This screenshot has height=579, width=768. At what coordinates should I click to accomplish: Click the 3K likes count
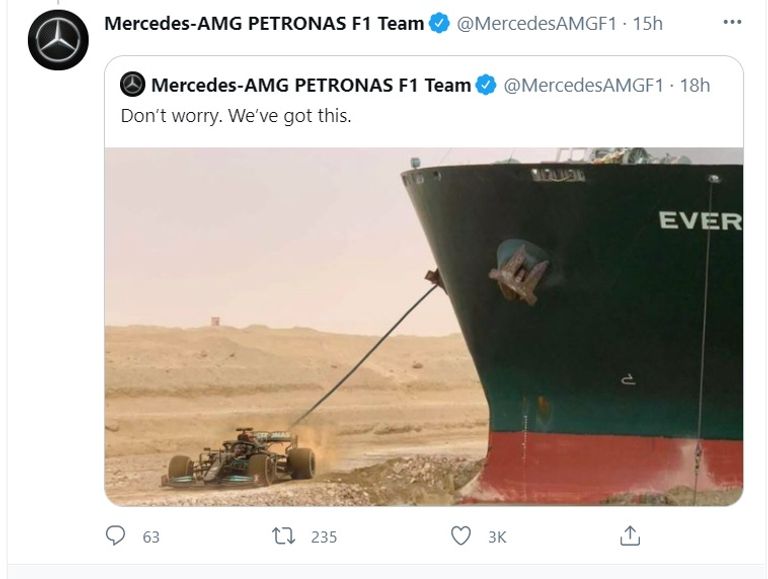point(497,537)
